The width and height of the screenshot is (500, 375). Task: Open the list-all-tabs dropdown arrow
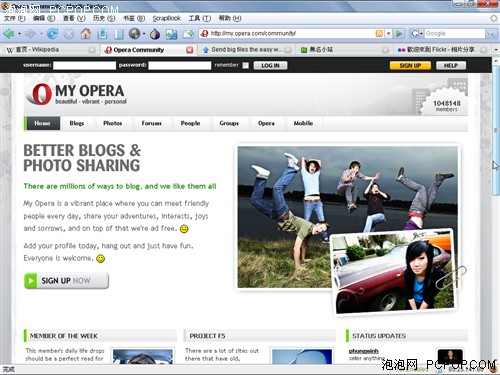coord(496,50)
